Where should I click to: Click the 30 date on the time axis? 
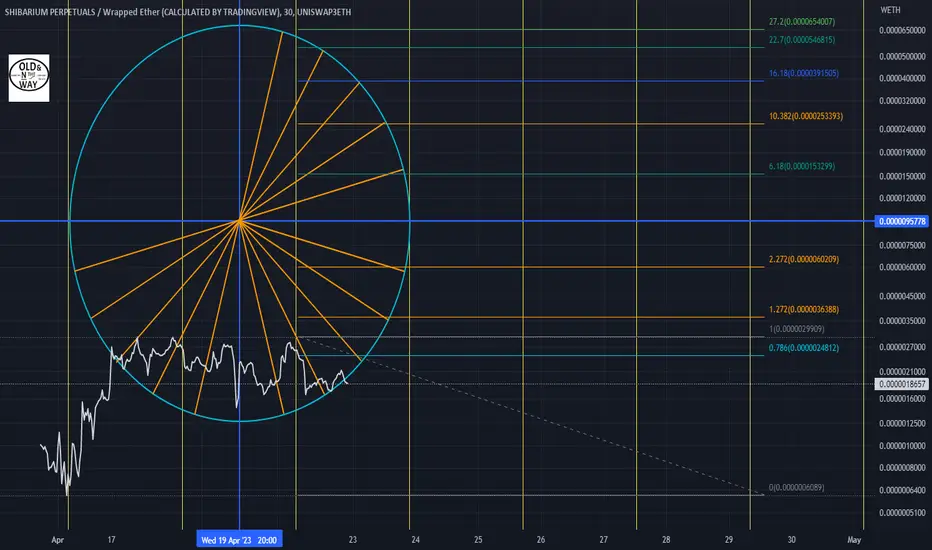coord(791,540)
